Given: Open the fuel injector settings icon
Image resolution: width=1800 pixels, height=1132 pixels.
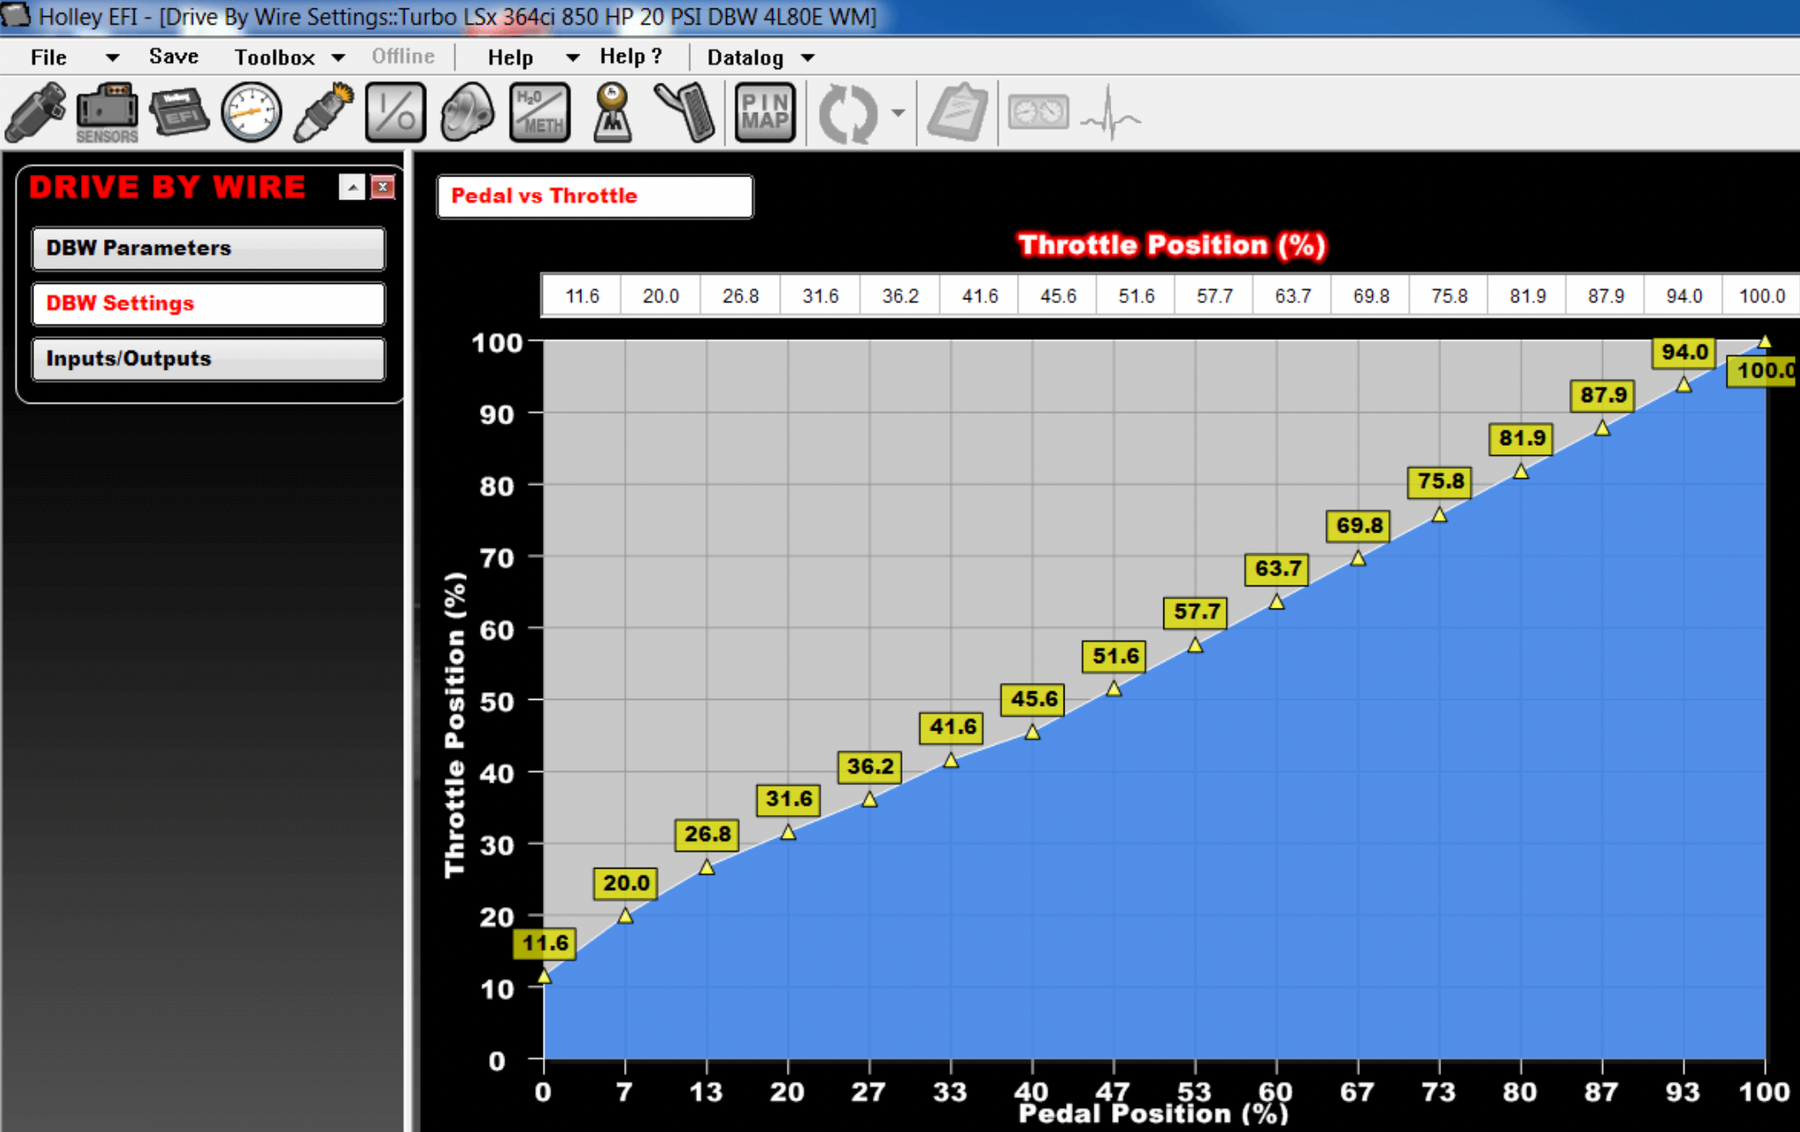Looking at the screenshot, I should [36, 112].
